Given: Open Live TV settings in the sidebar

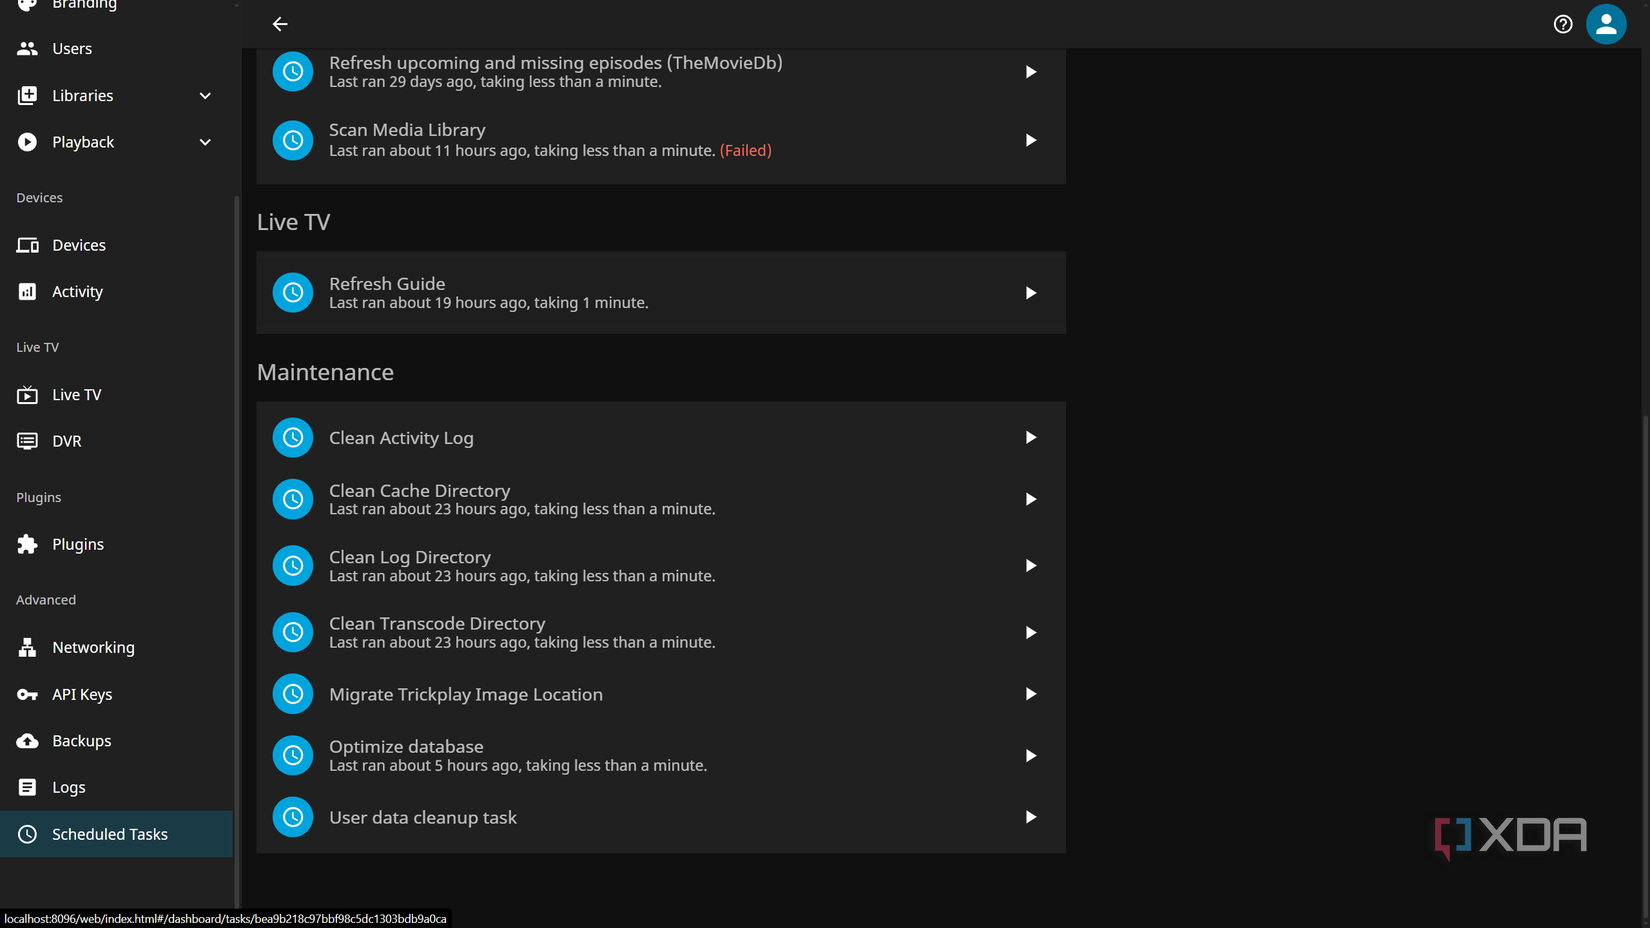Looking at the screenshot, I should pos(116,395).
